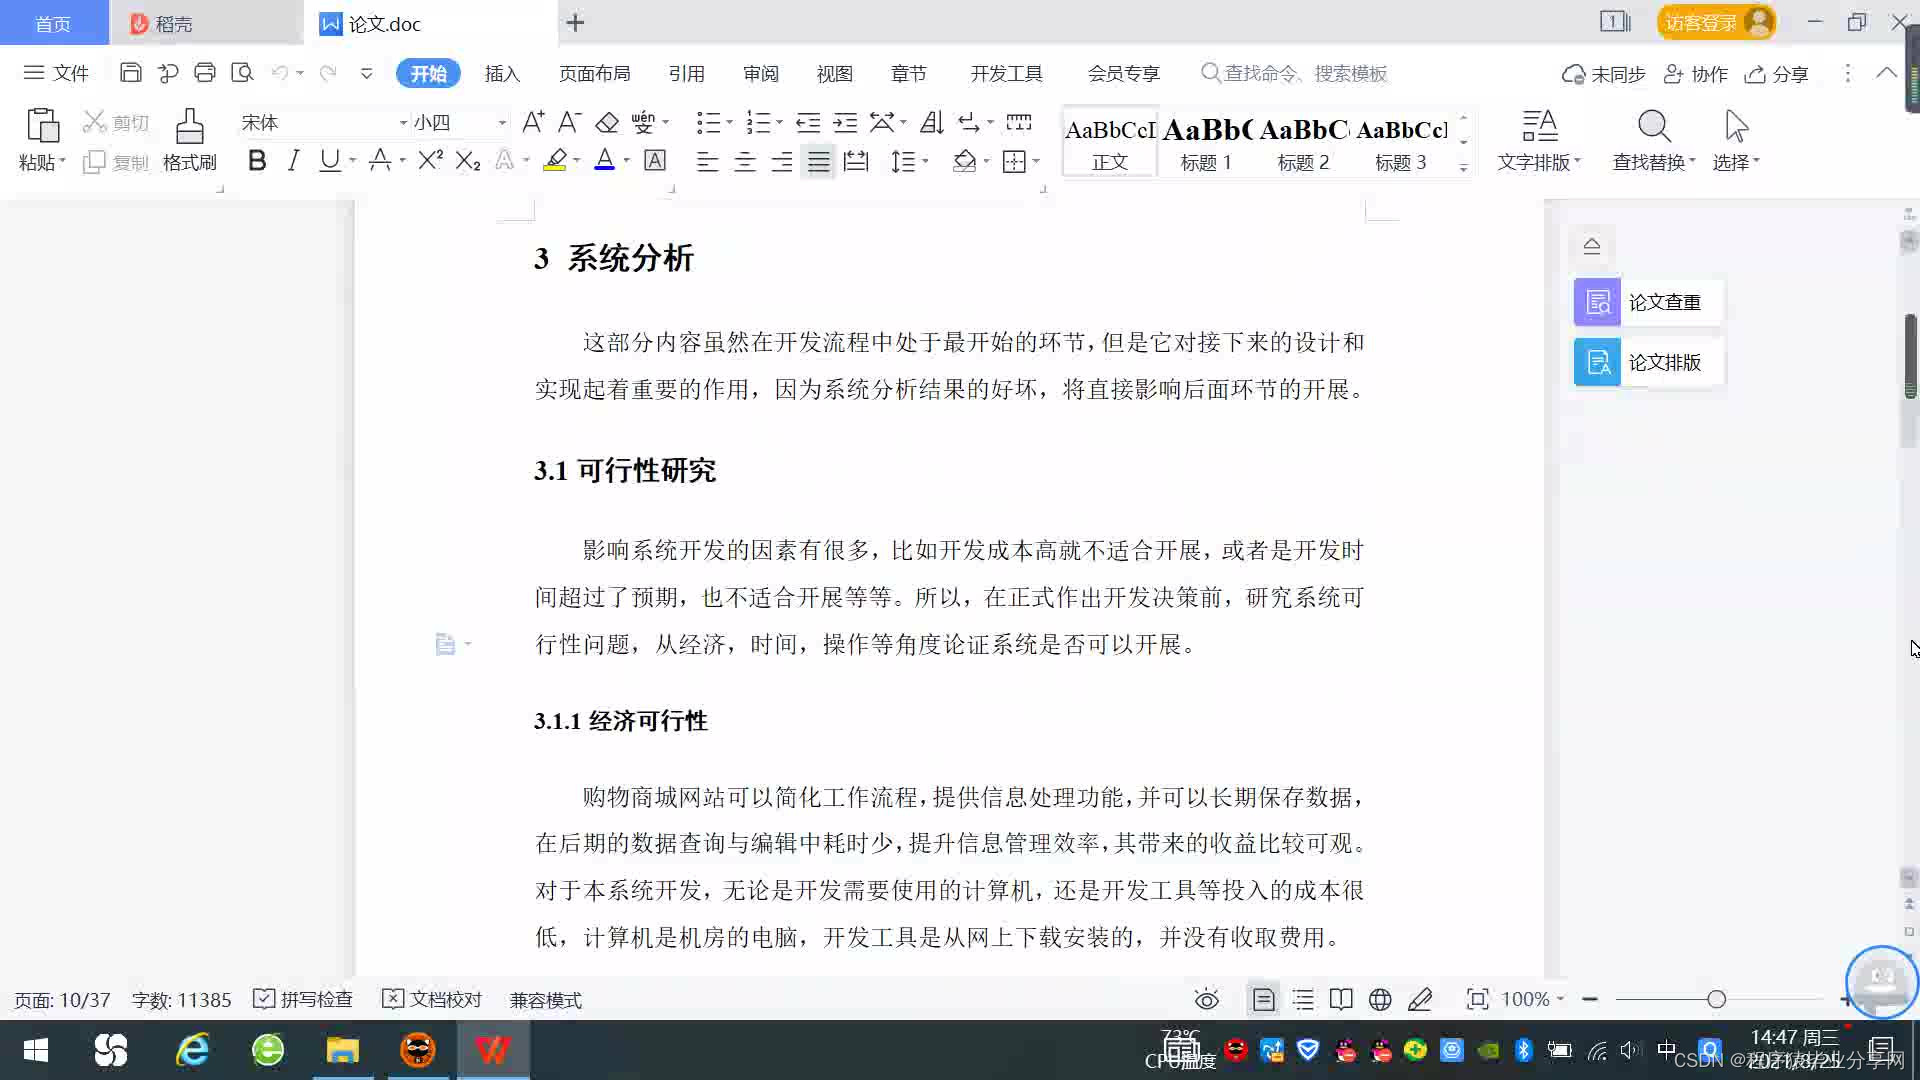Toggle bold formatting
The image size is (1920, 1080).
tap(257, 160)
